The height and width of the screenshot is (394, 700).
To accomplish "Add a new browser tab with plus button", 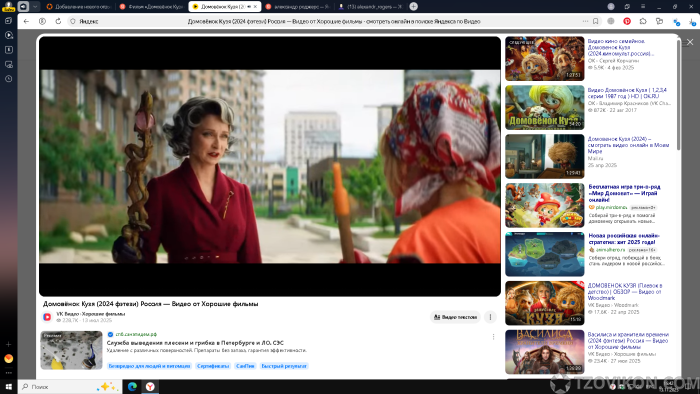I will point(413,6).
